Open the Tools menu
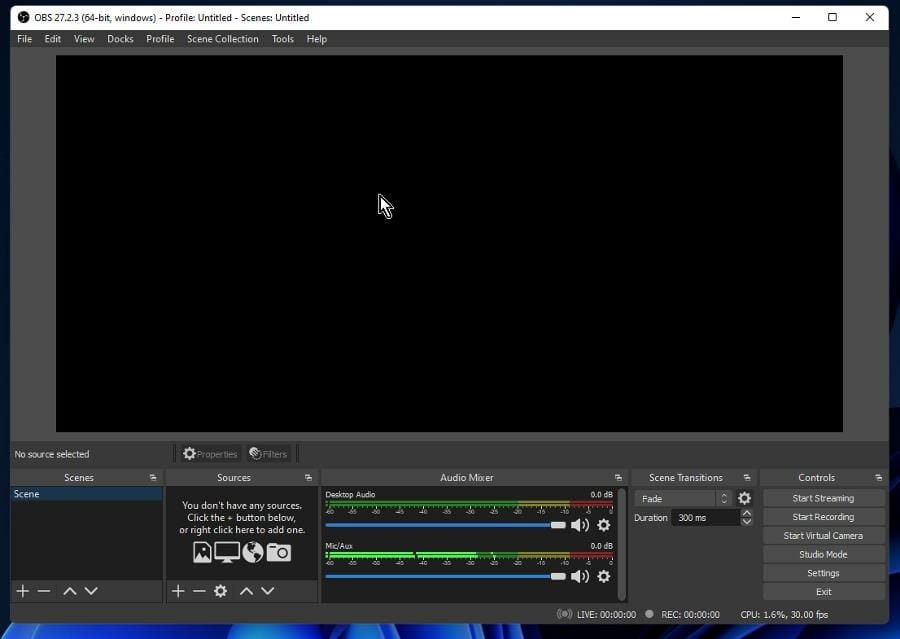 click(283, 39)
